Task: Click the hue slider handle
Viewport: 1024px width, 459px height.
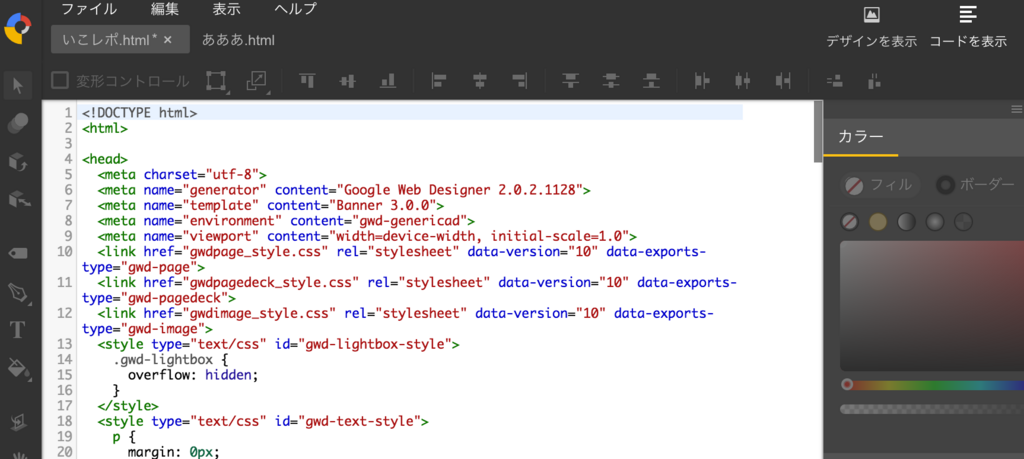Action: click(x=847, y=385)
